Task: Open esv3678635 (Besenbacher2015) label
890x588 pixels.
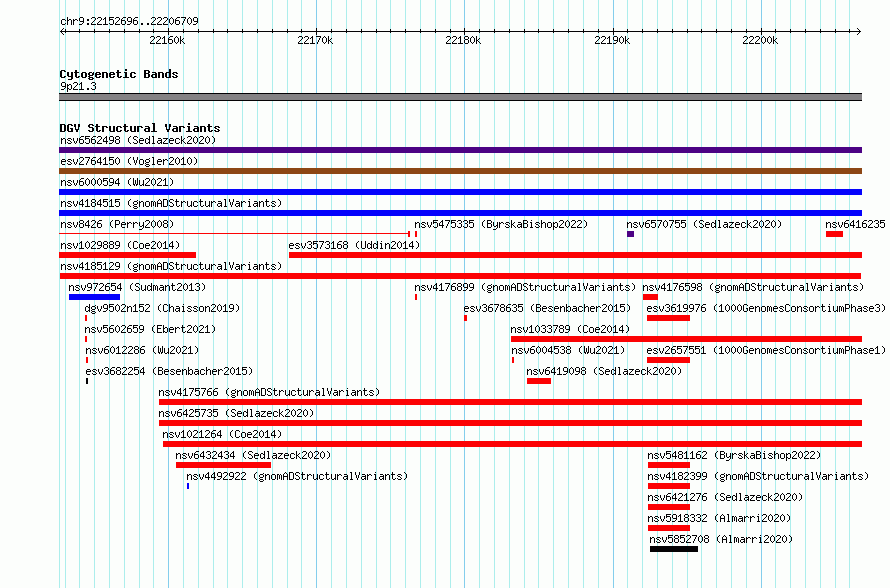Action: [547, 308]
